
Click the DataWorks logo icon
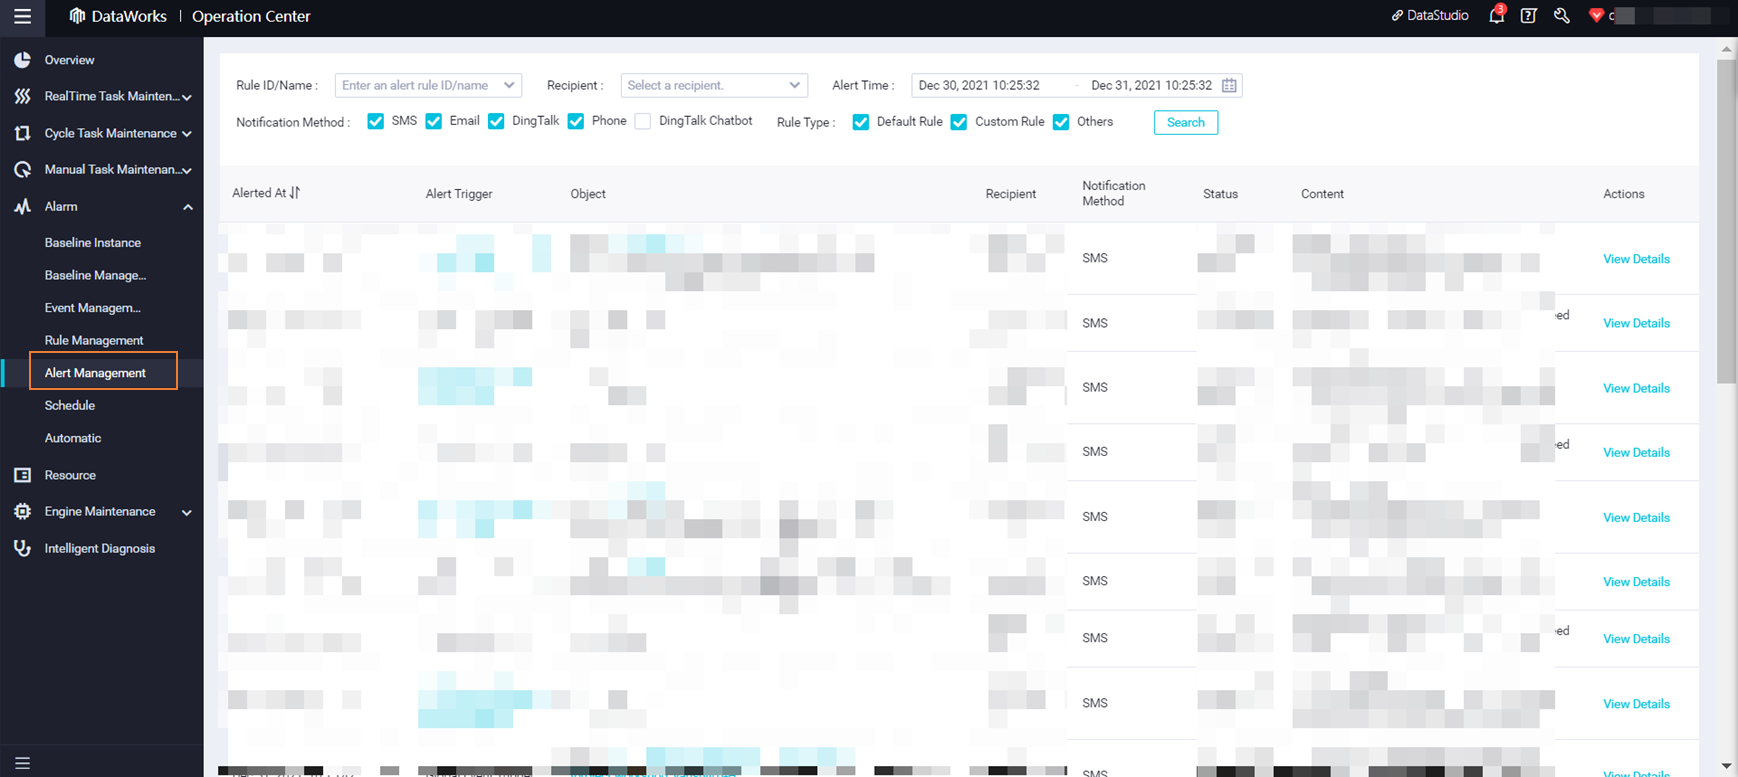pyautogui.click(x=77, y=16)
